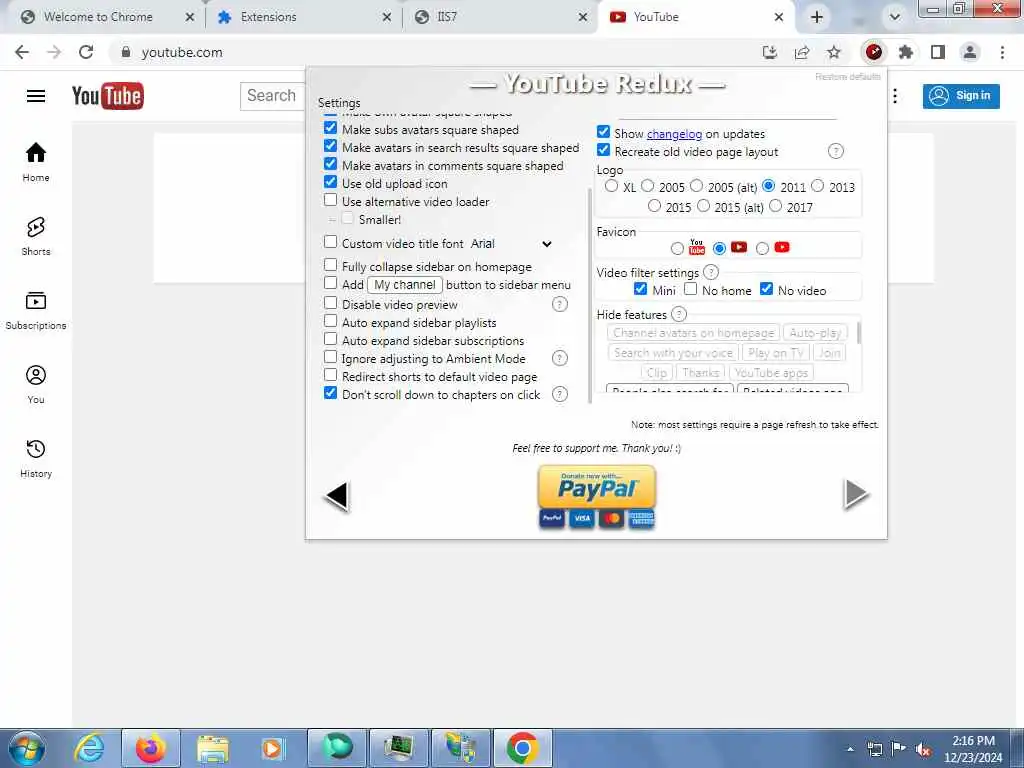1024x768 pixels.
Task: Open help for Ignore adjusting Ambient Mode
Action: pyautogui.click(x=560, y=358)
